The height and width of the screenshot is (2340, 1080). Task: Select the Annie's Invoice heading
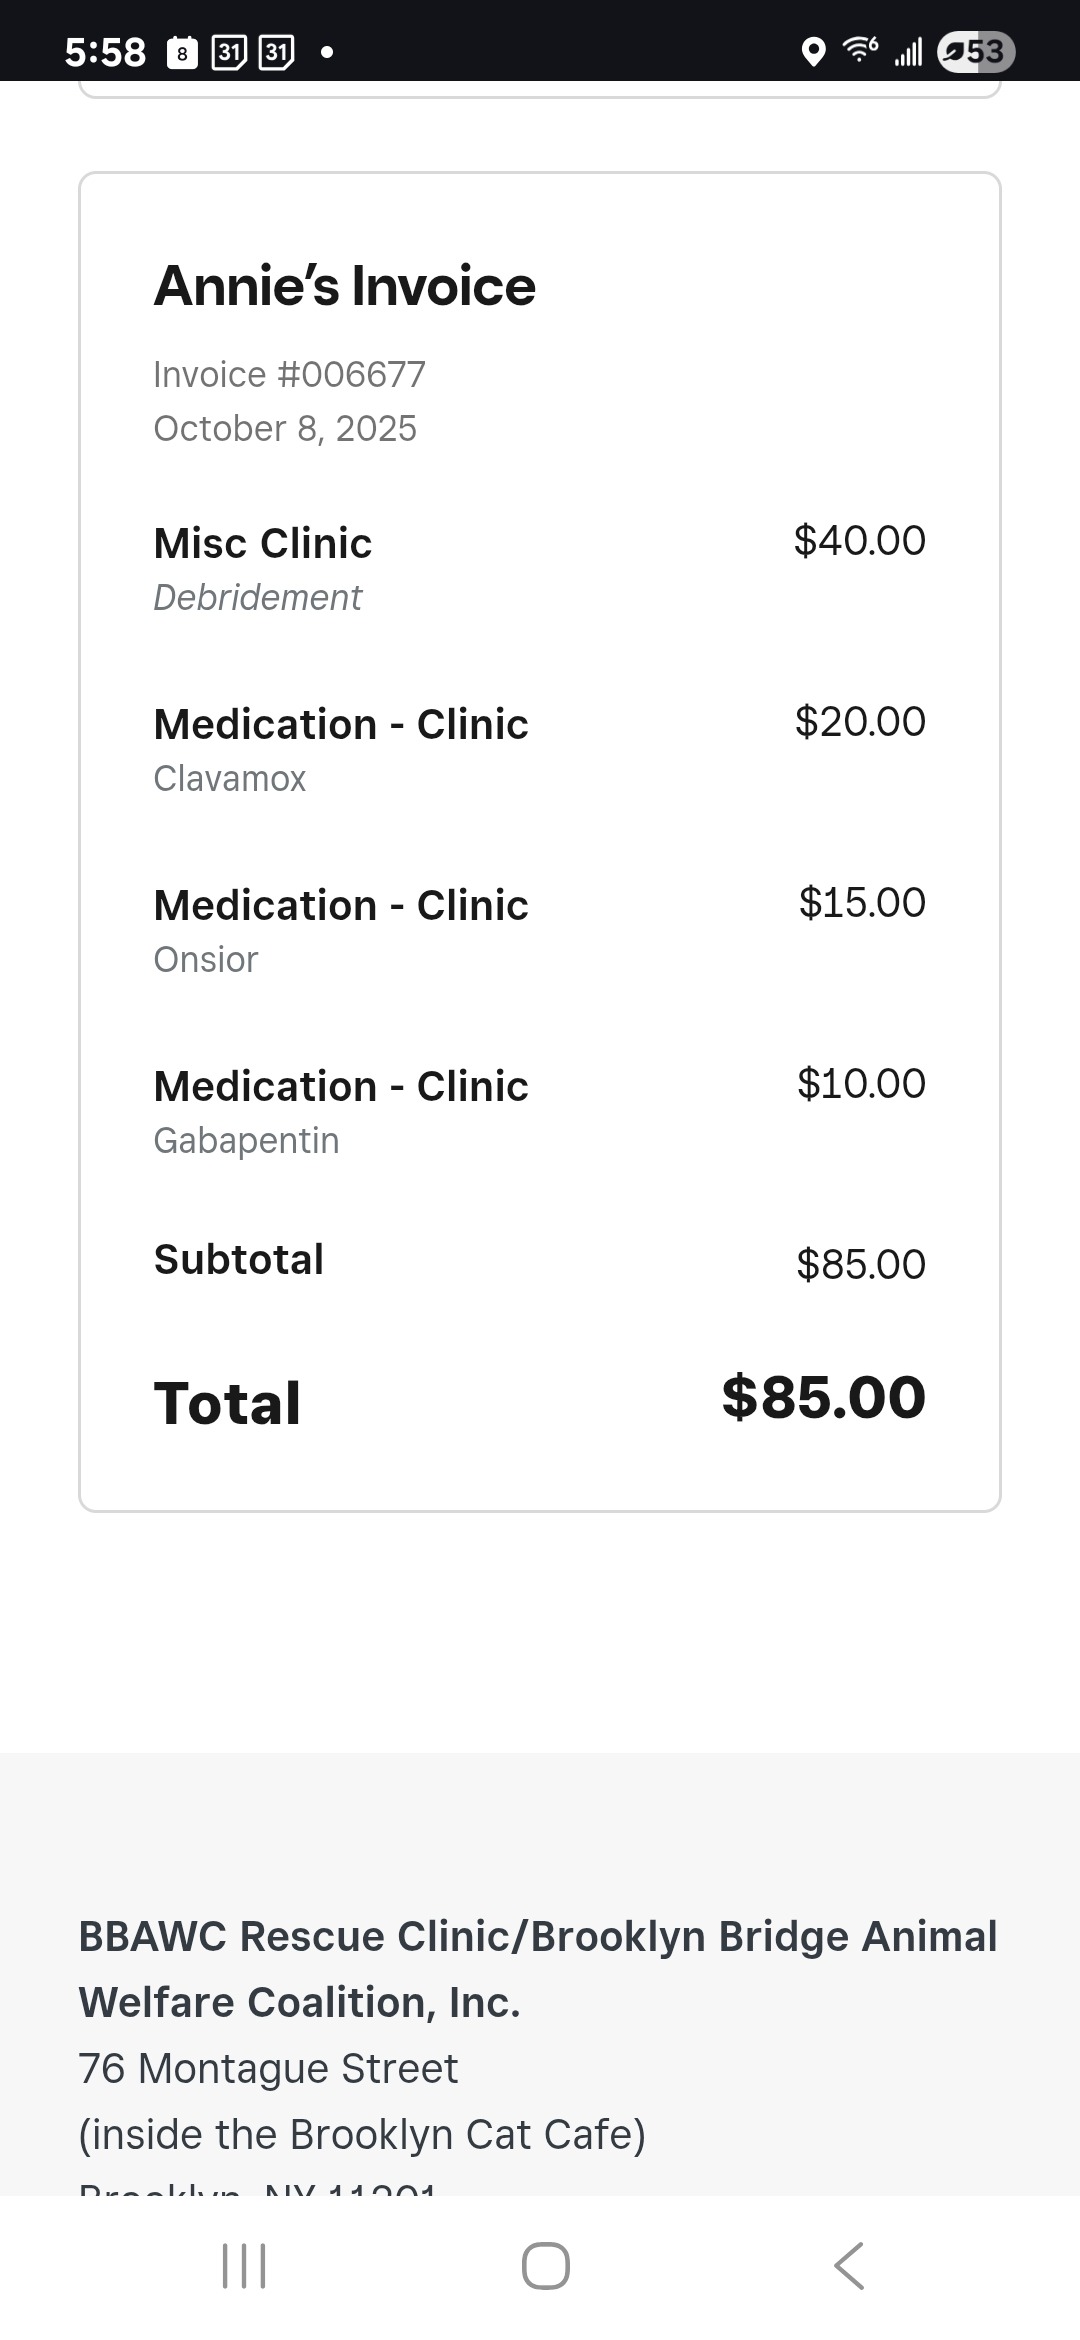[x=344, y=286]
